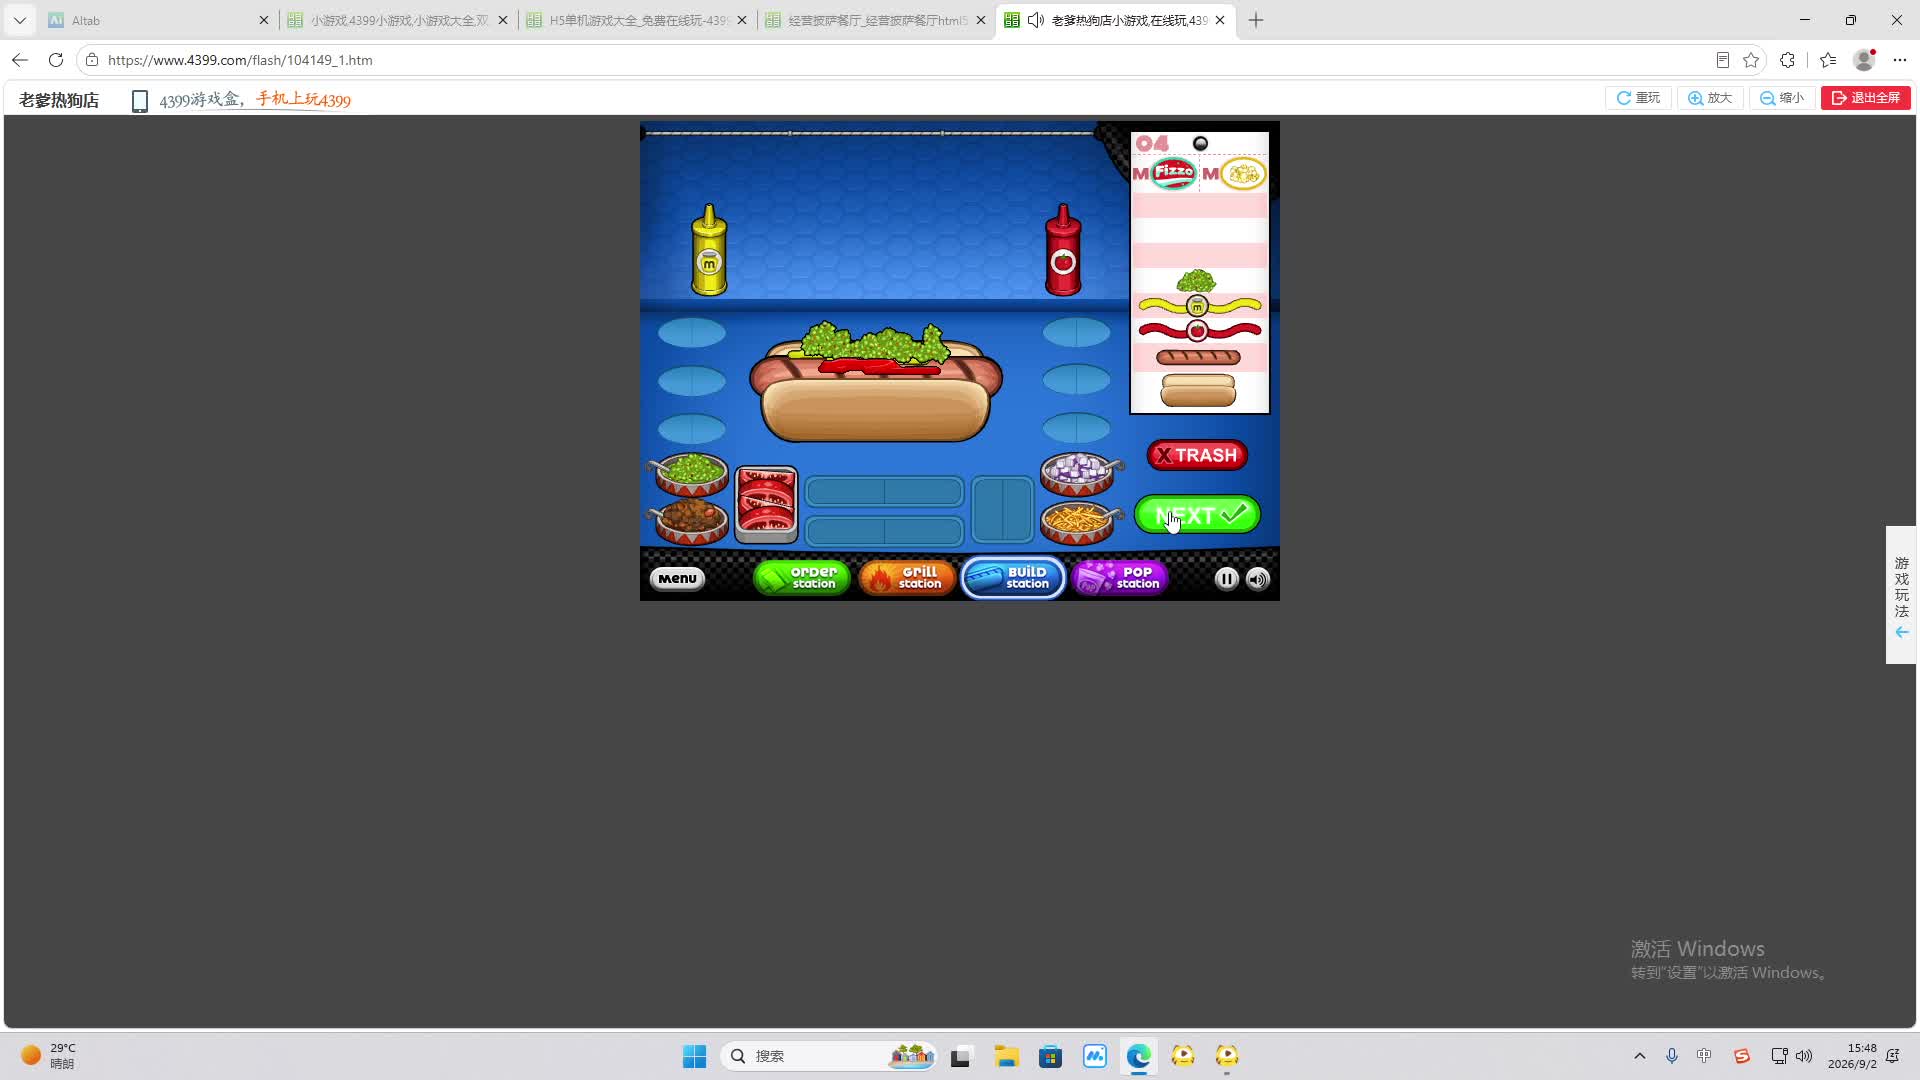
Task: Click the address bar URL
Action: click(x=240, y=60)
